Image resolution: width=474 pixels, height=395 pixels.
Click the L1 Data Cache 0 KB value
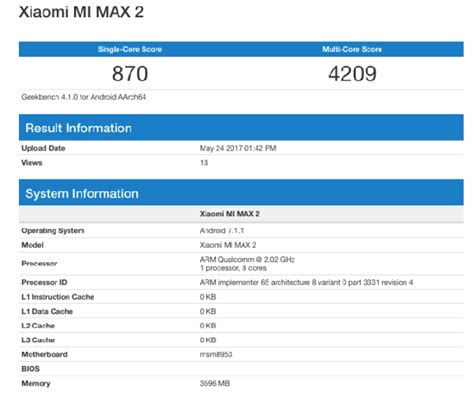[208, 311]
